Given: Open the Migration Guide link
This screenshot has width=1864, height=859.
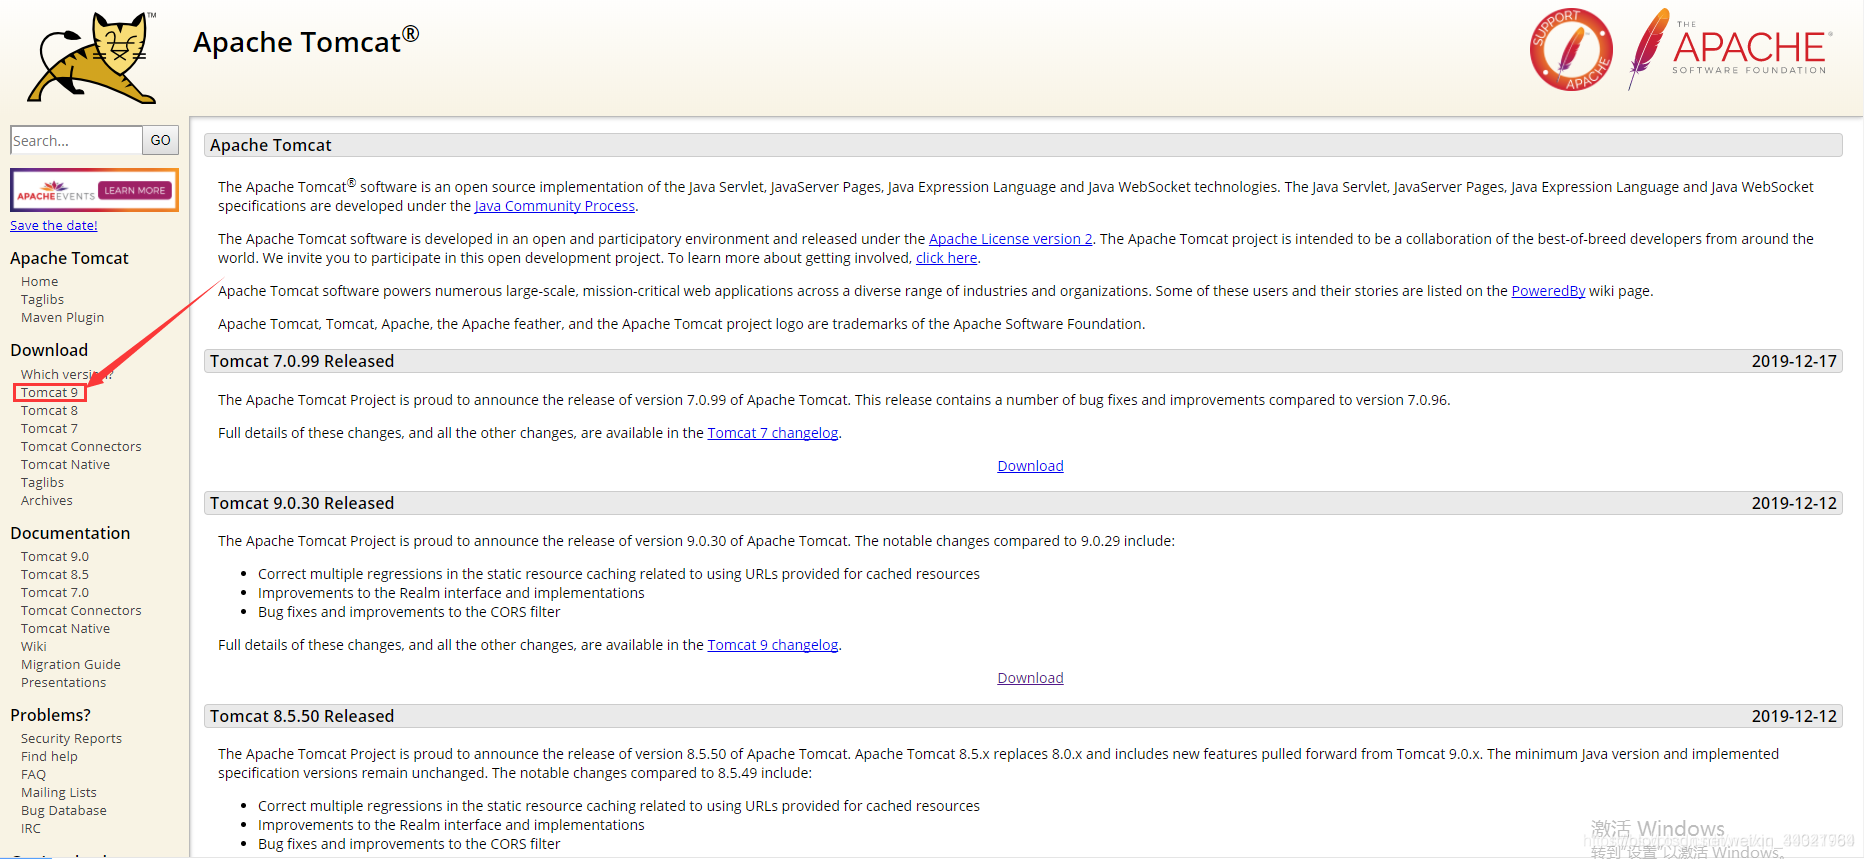Looking at the screenshot, I should pos(71,664).
